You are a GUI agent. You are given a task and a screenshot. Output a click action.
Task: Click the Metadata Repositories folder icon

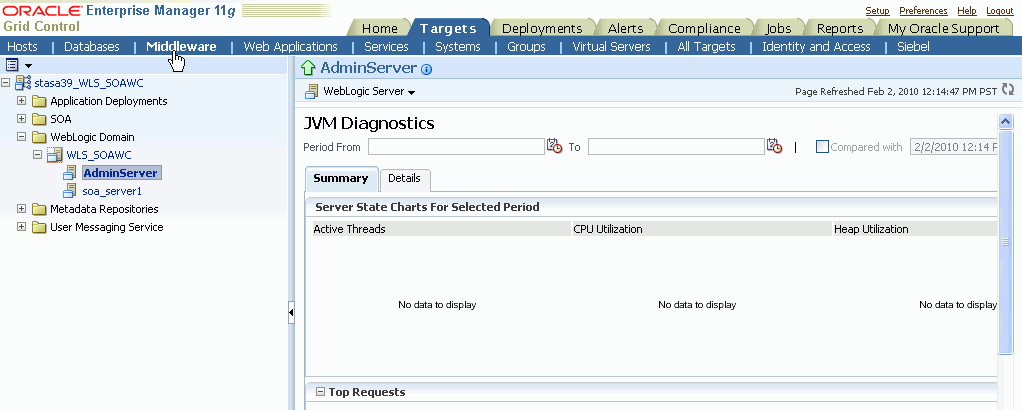click(39, 209)
